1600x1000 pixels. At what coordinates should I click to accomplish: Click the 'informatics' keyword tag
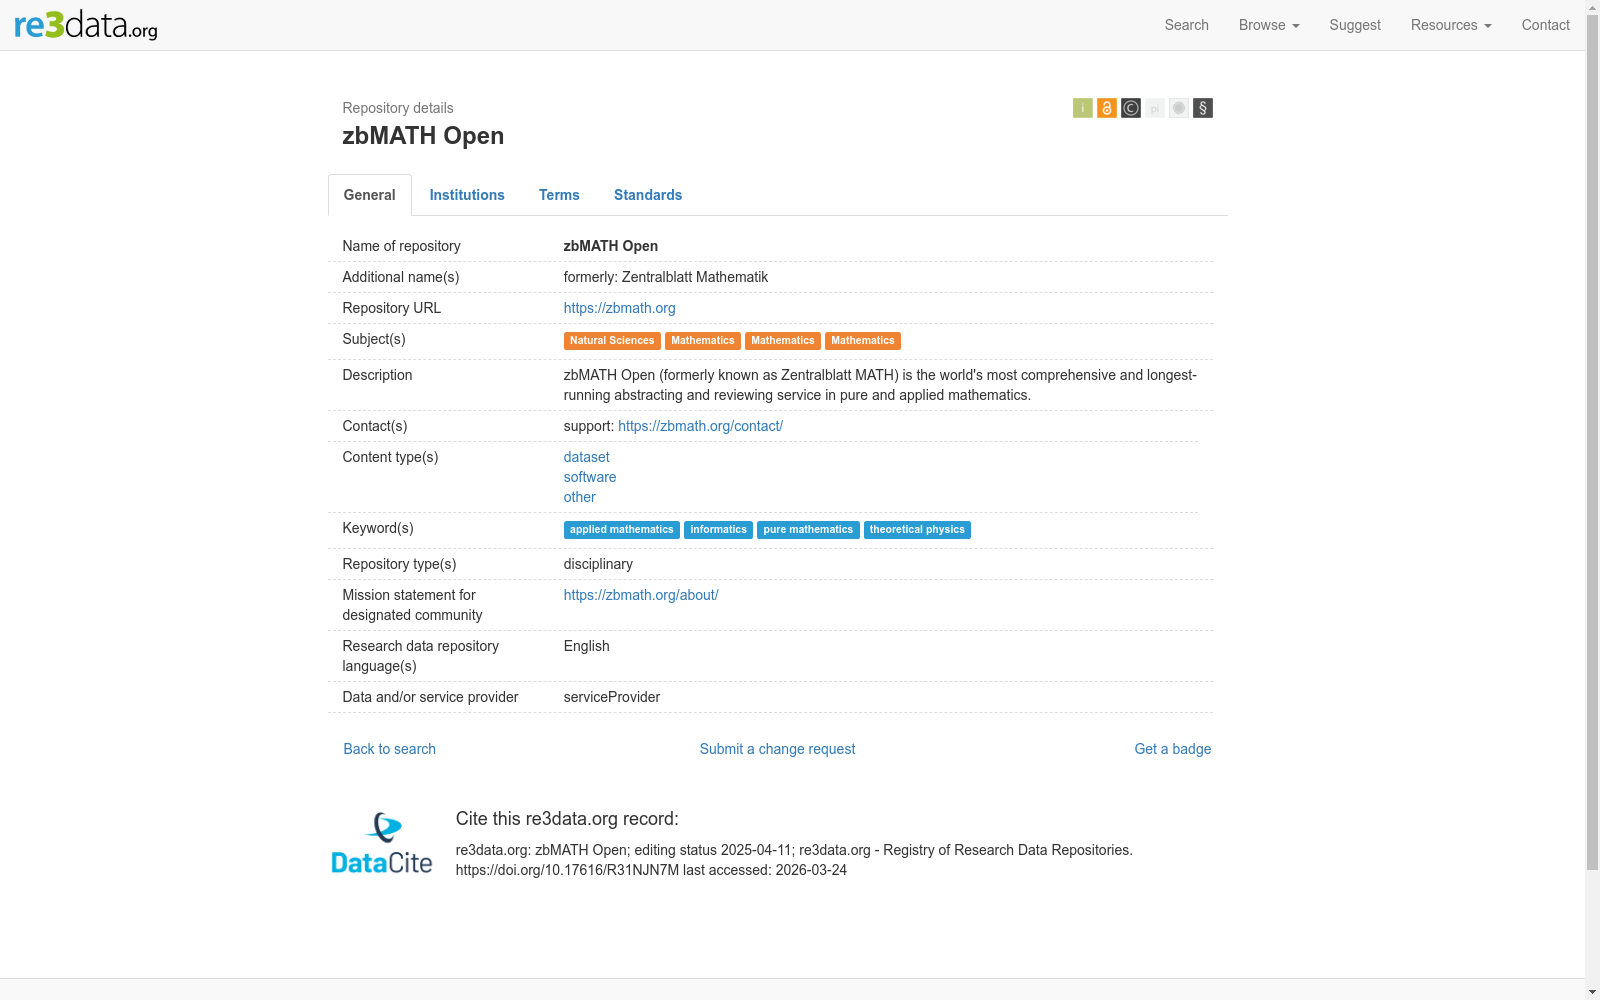click(719, 530)
